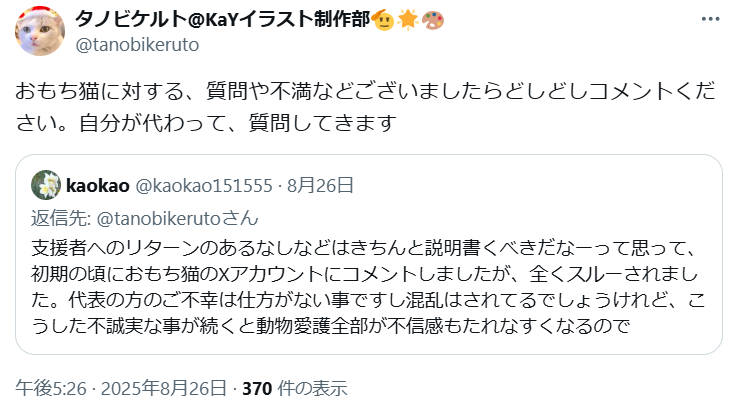The image size is (738, 415).
Task: Open the @kaokao151555 handle
Action: [x=204, y=185]
